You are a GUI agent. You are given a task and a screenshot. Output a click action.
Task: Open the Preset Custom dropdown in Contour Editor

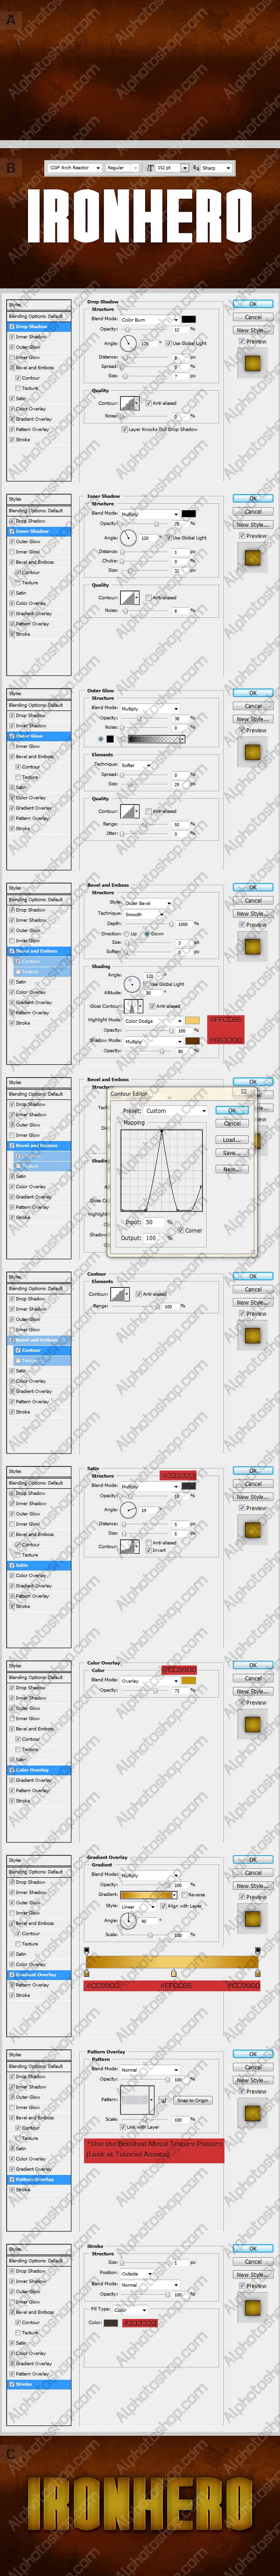176,1111
